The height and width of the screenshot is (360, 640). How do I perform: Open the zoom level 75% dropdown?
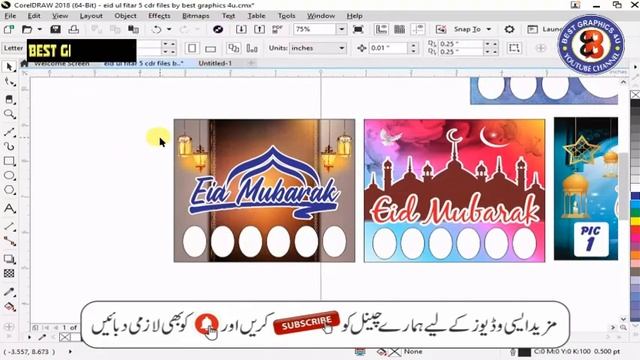coord(342,29)
